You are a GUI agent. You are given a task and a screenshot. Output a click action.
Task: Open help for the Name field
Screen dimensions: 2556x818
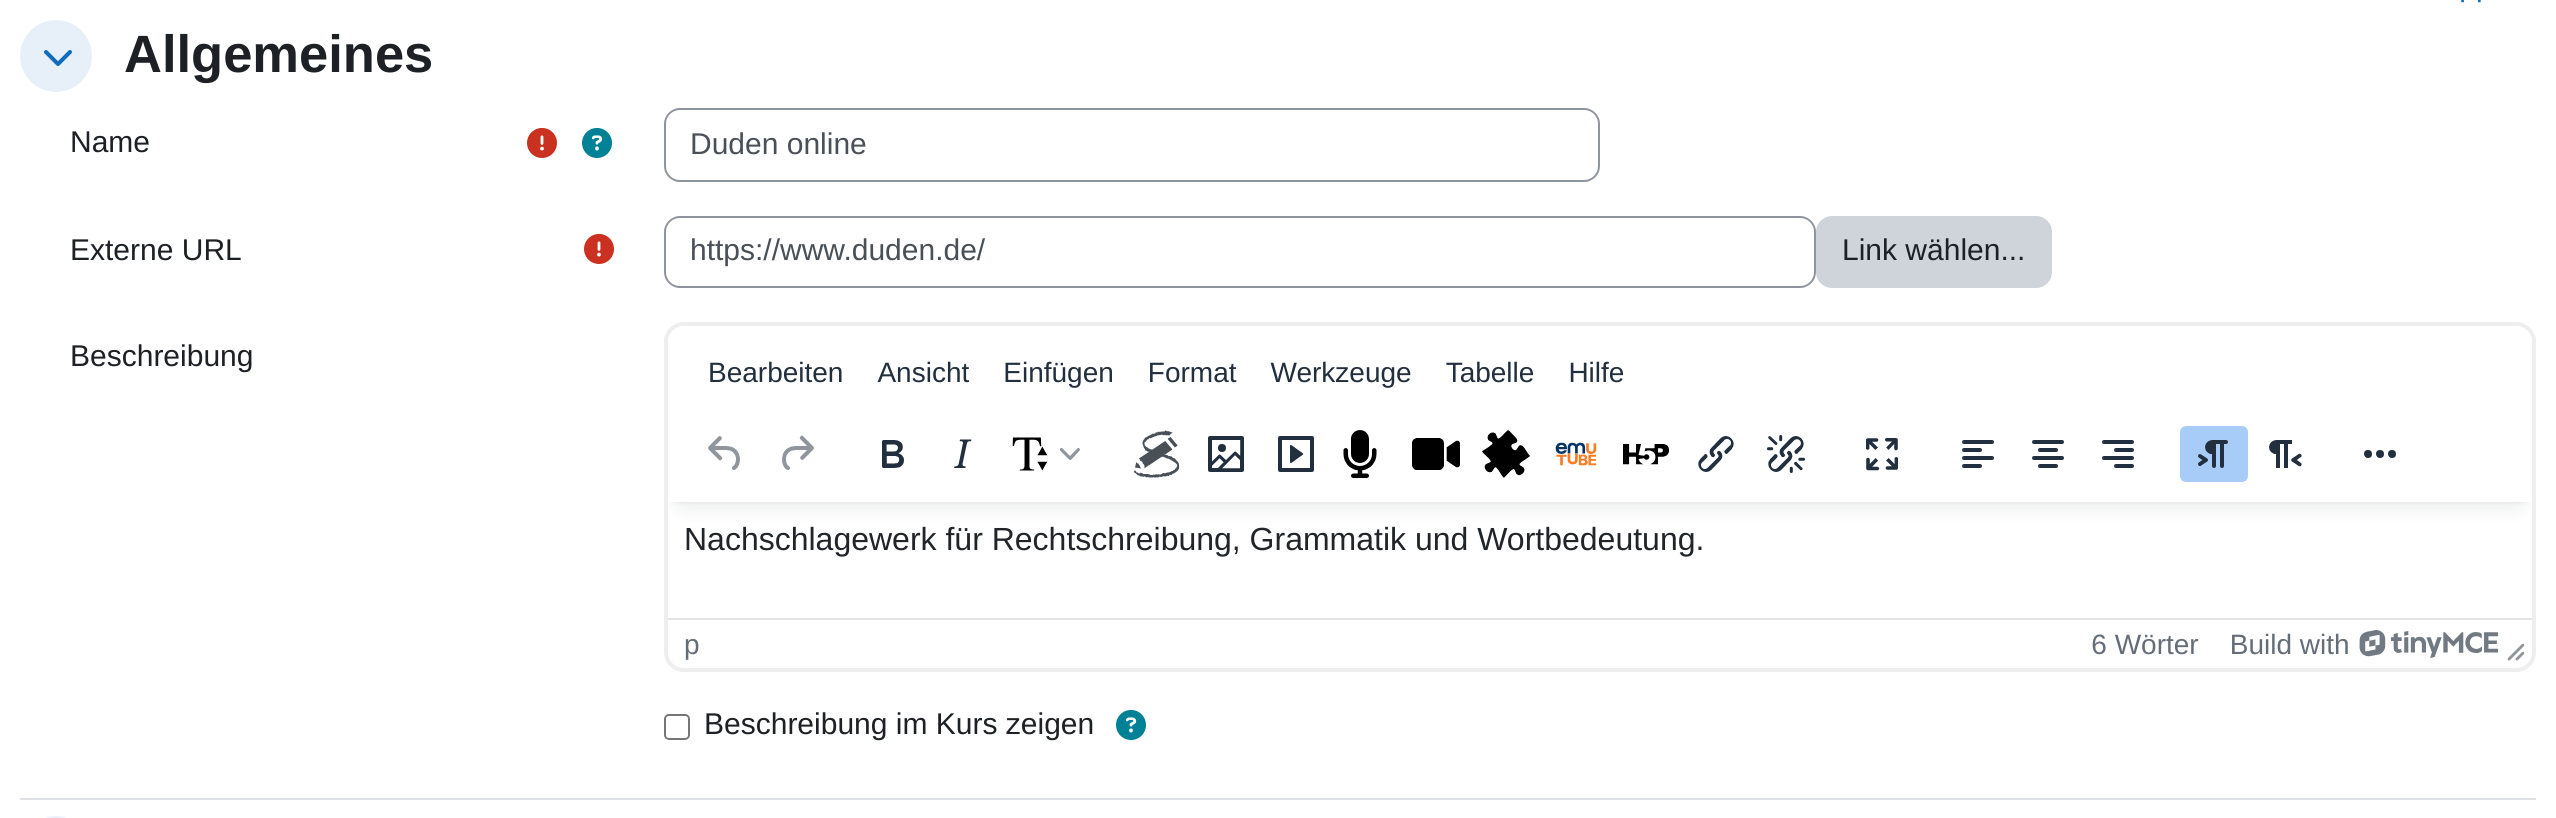[597, 143]
